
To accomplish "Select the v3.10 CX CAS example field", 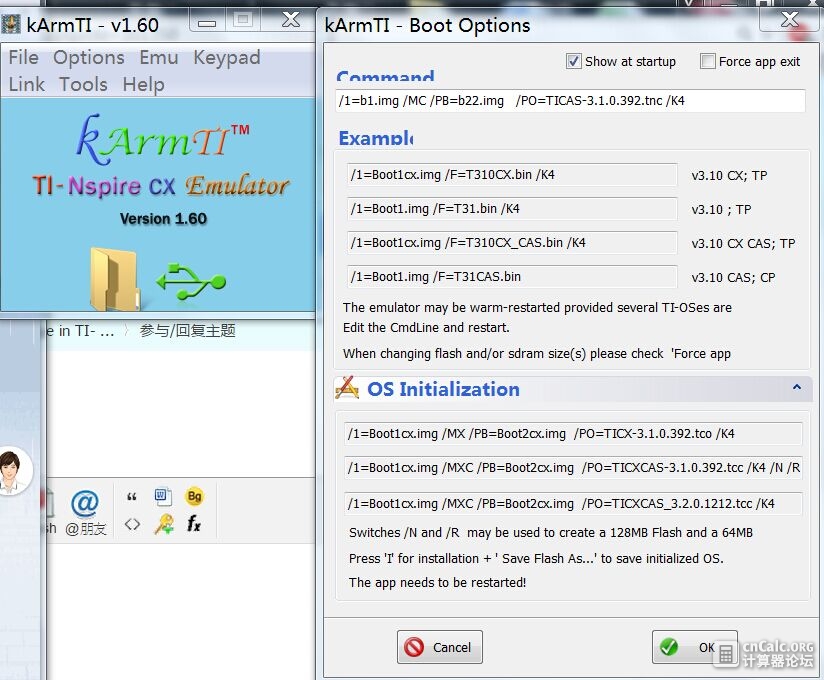I will pyautogui.click(x=512, y=242).
